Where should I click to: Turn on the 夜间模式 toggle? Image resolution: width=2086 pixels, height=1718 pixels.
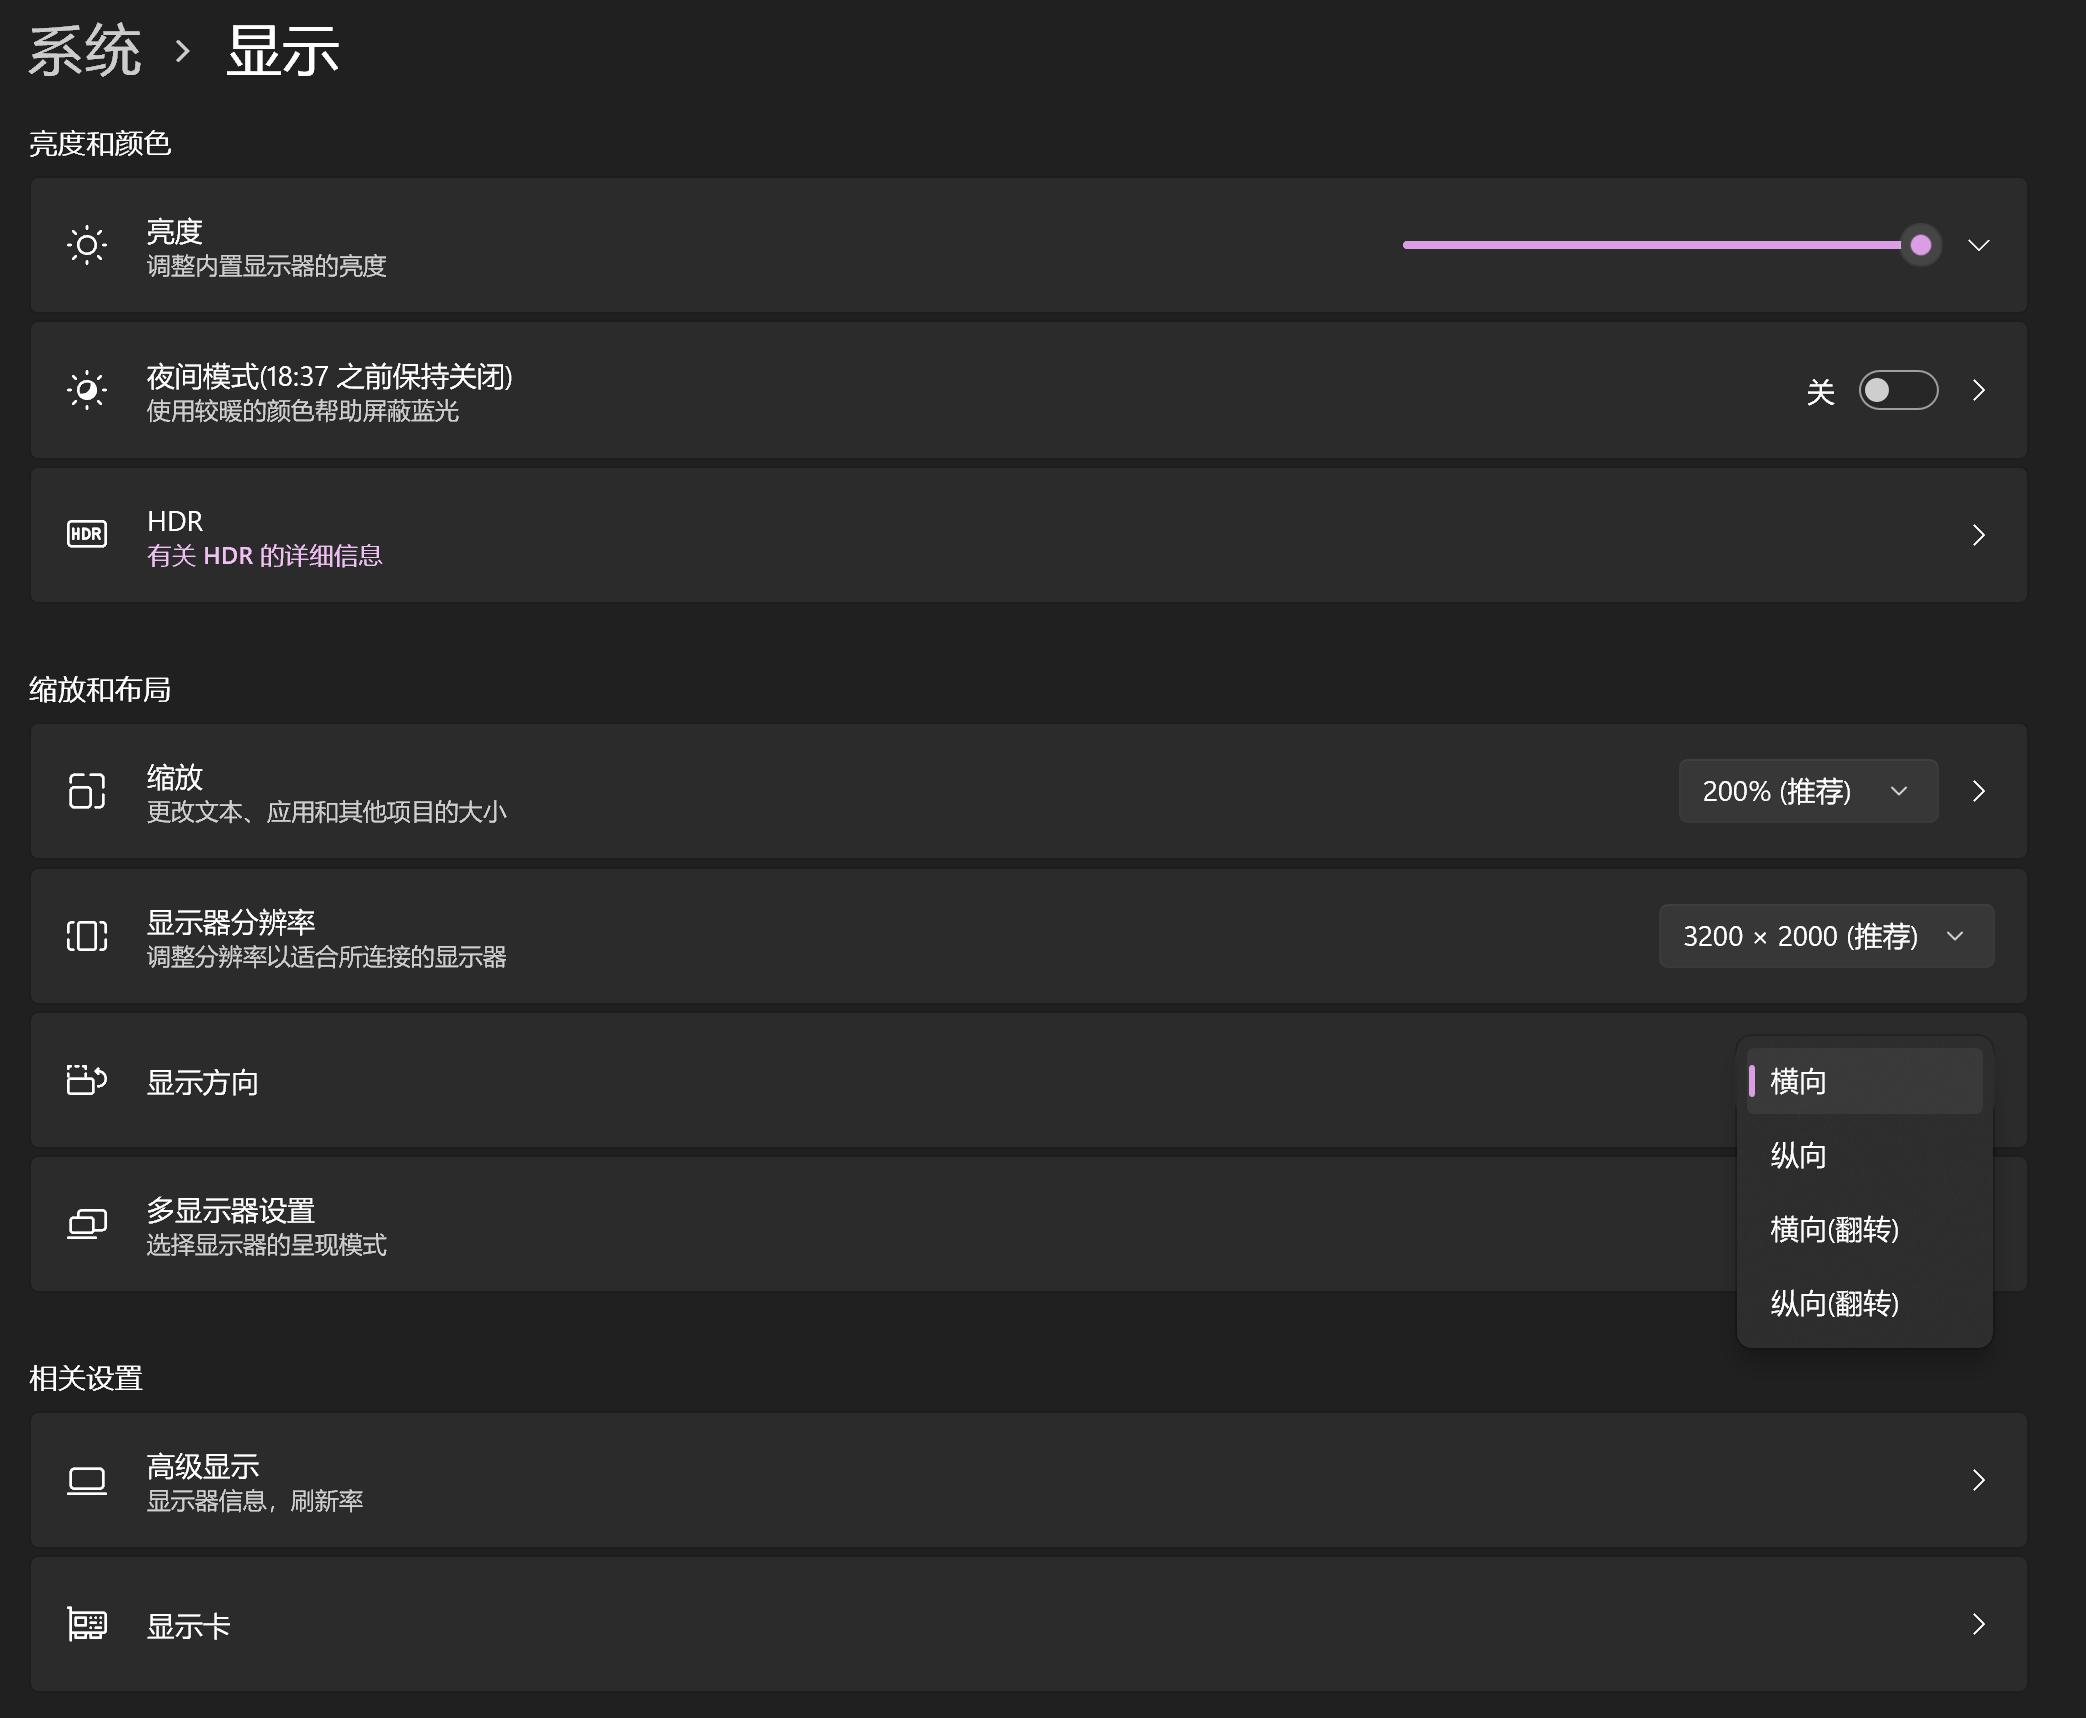point(1898,390)
